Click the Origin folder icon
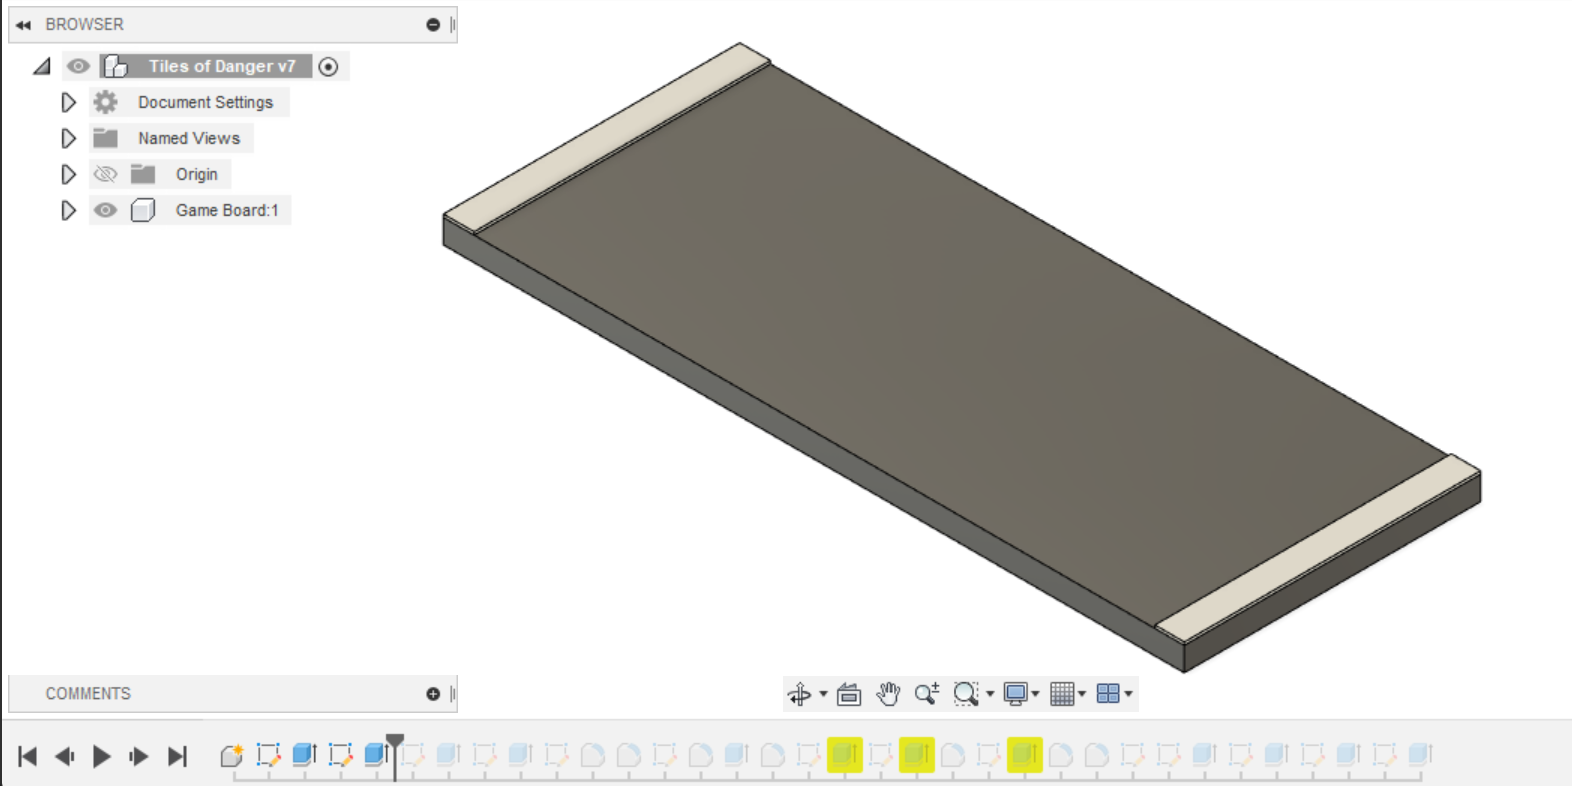Screen dimensions: 1572x786 143,174
